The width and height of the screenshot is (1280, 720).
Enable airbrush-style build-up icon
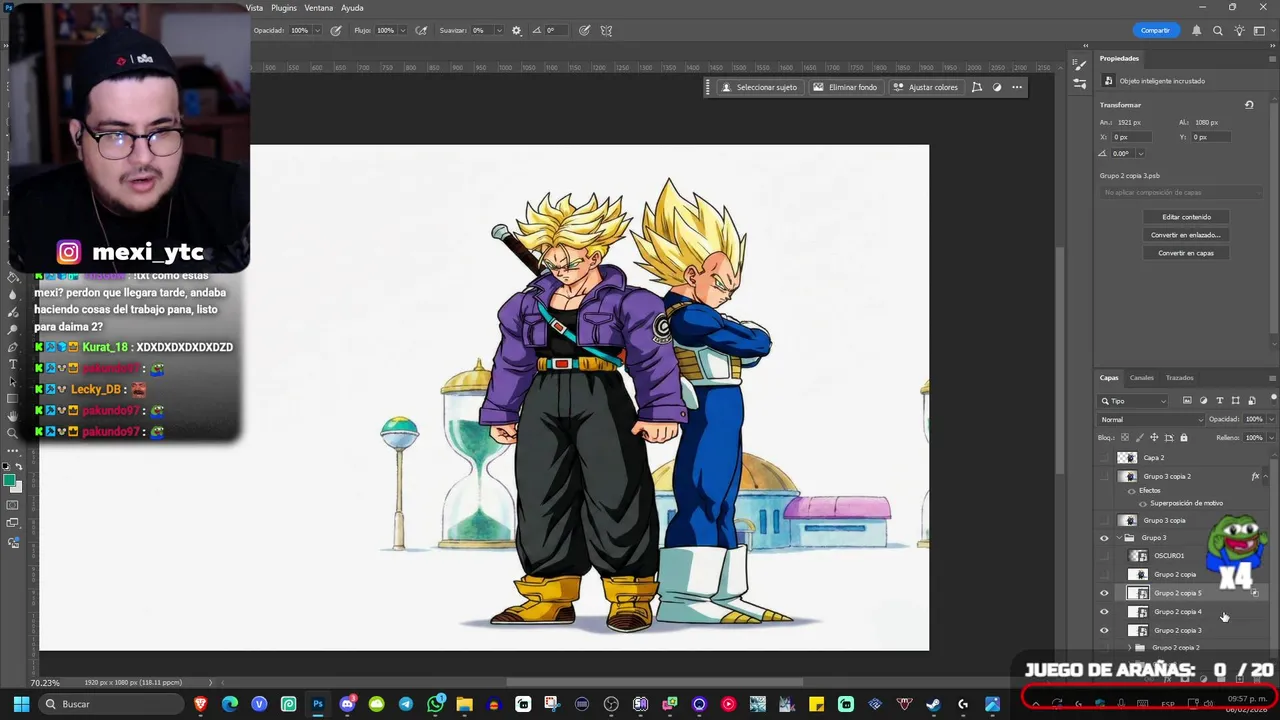pos(422,31)
